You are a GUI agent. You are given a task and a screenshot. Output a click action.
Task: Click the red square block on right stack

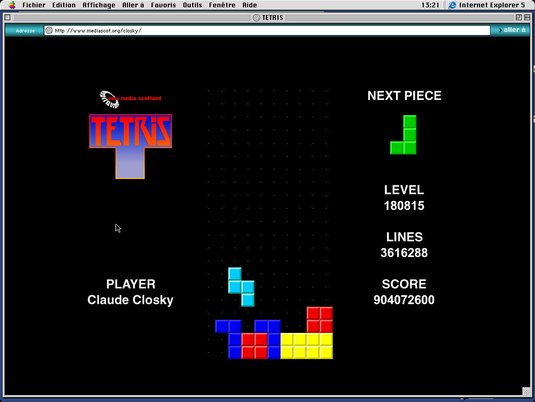coord(320,320)
